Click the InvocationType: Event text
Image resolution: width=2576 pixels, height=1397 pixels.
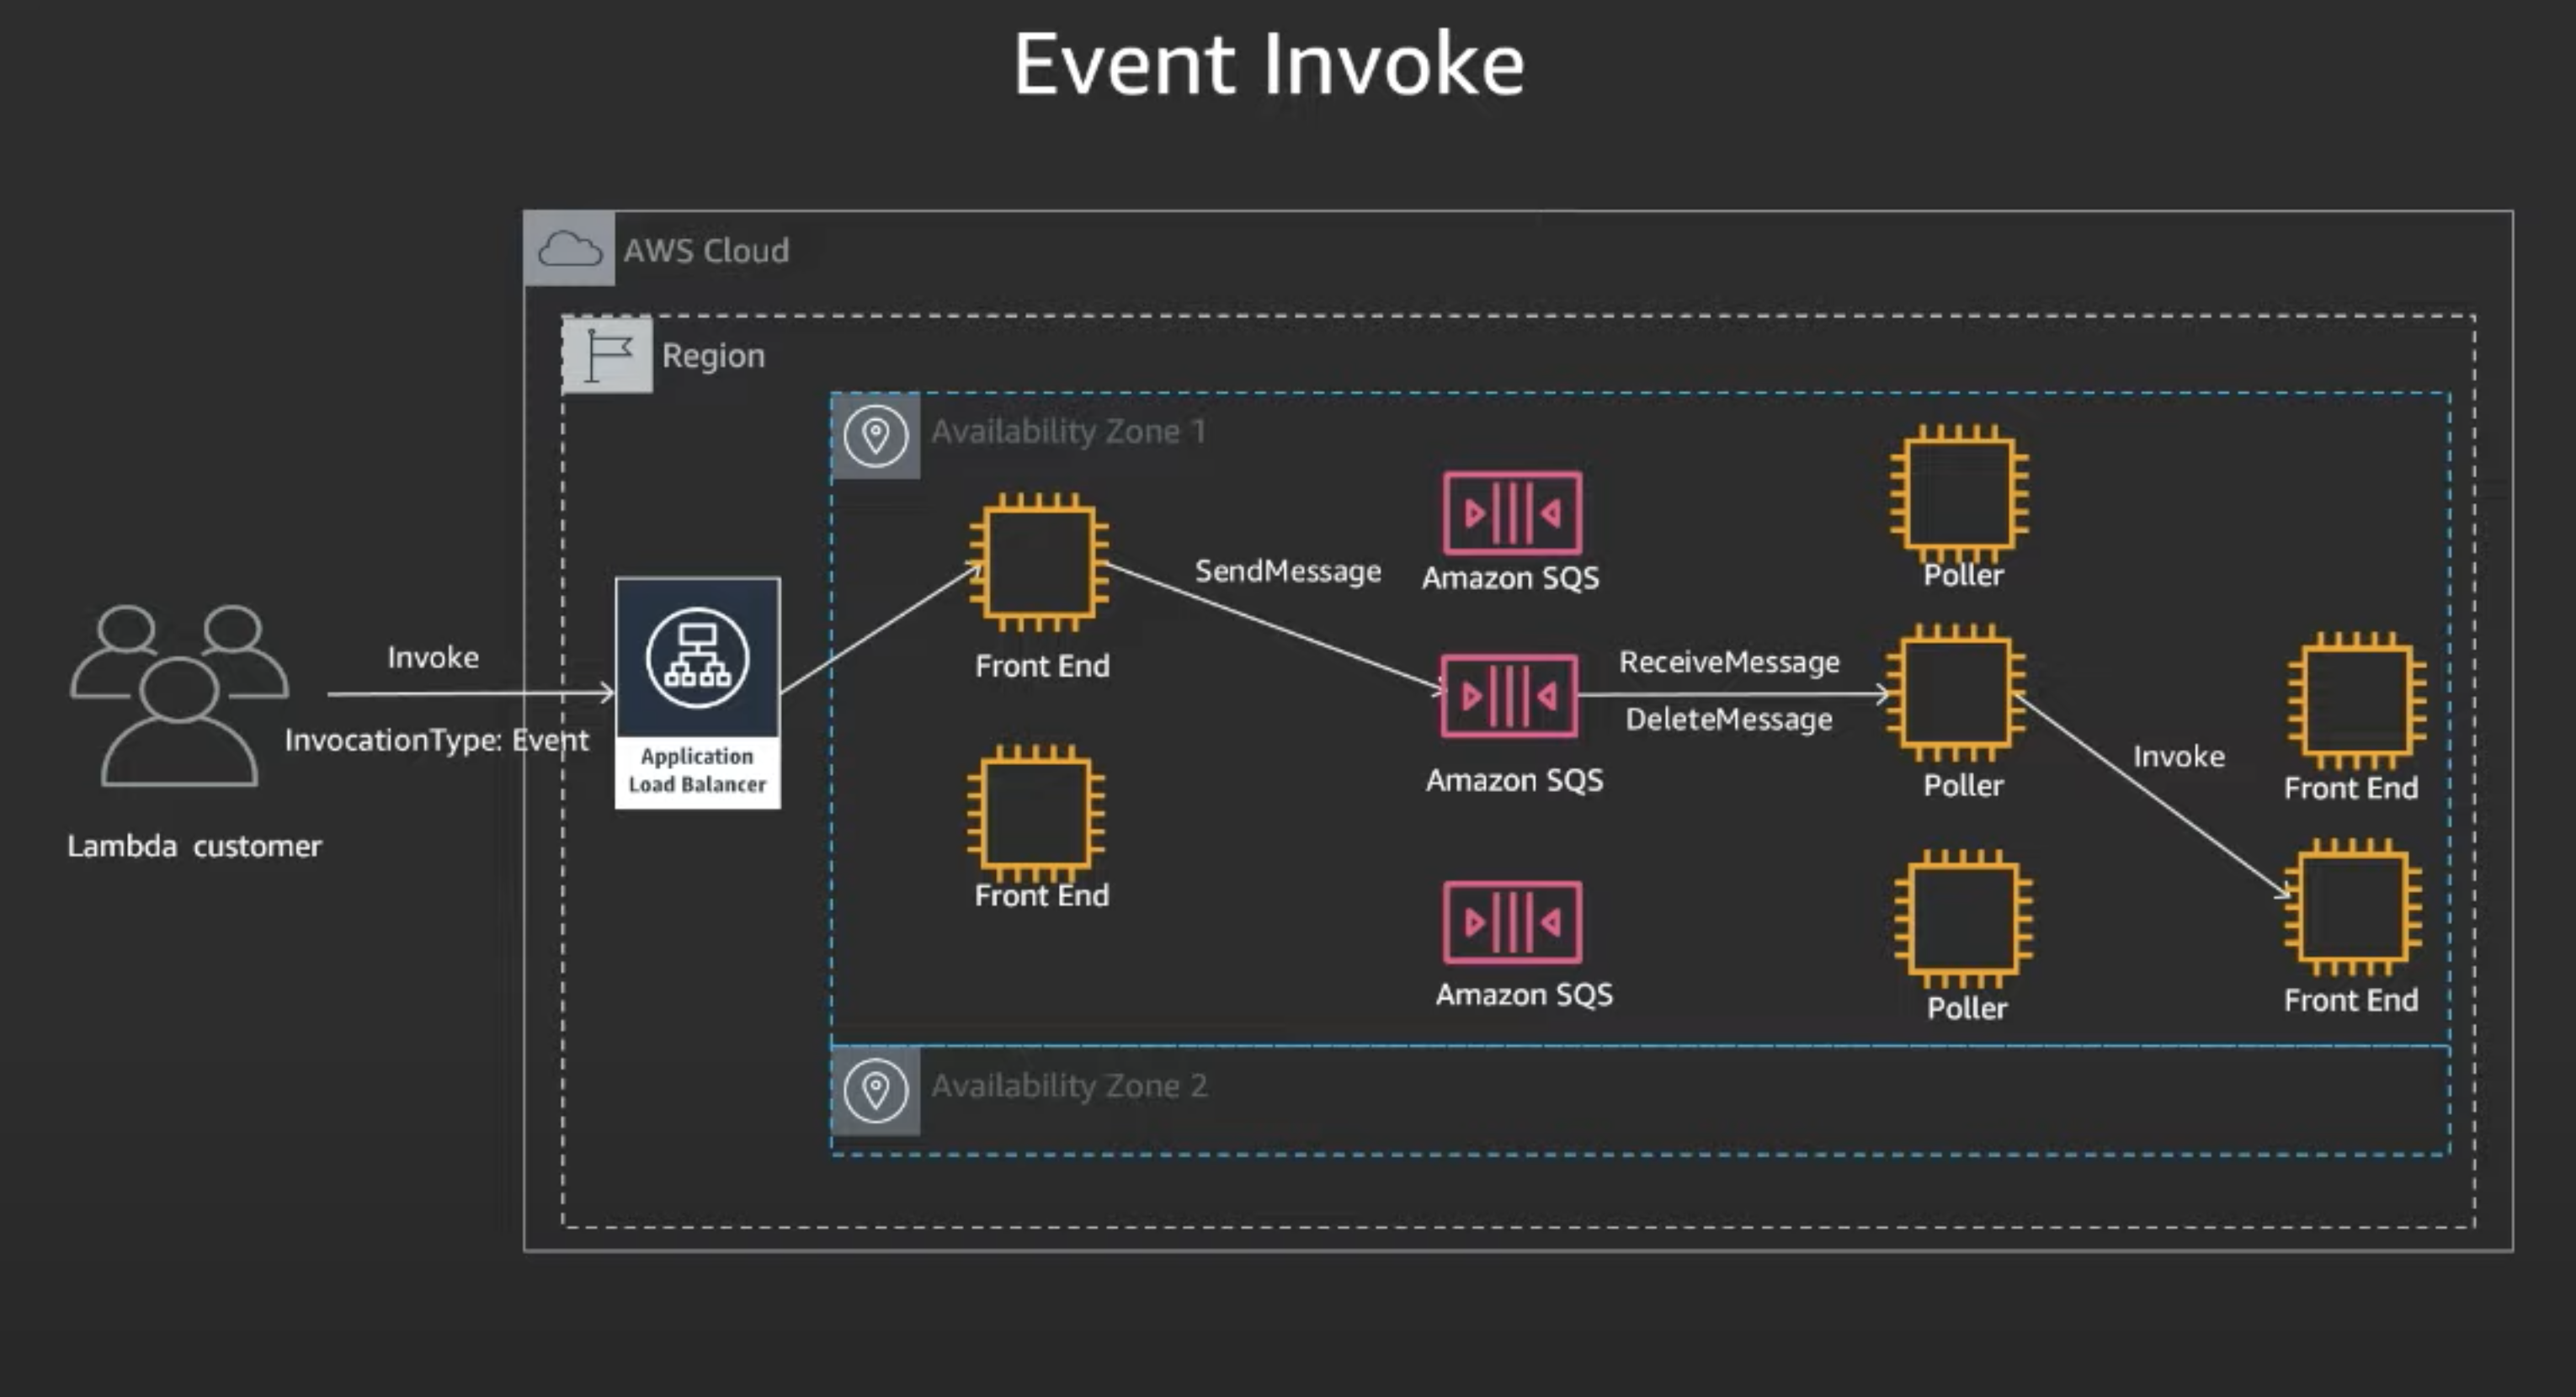pos(437,740)
